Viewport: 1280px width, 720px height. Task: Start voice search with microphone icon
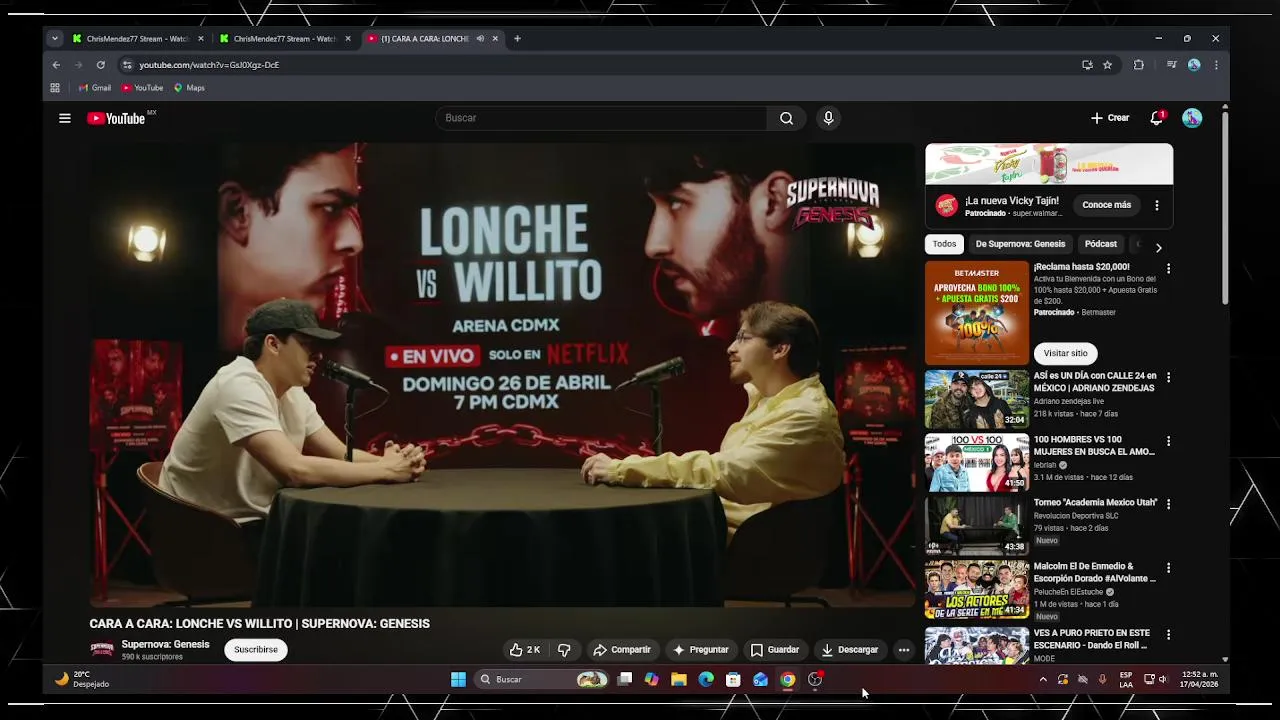828,118
